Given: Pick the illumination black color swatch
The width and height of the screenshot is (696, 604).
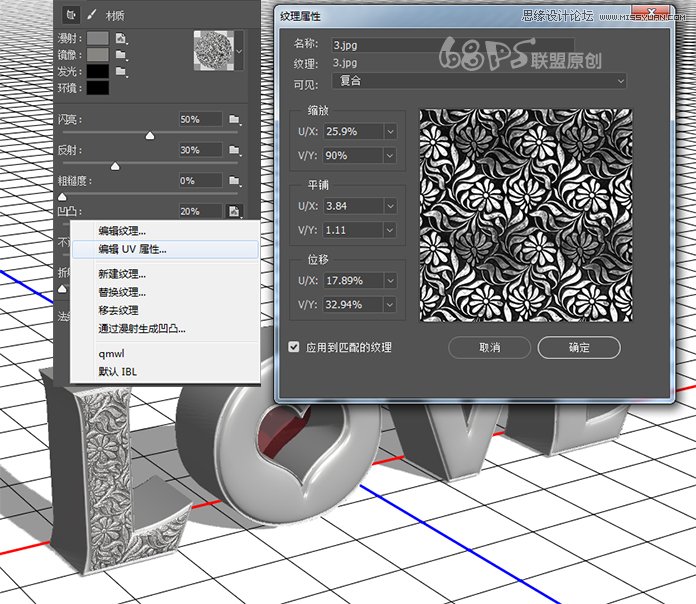Looking at the screenshot, I should 98,71.
